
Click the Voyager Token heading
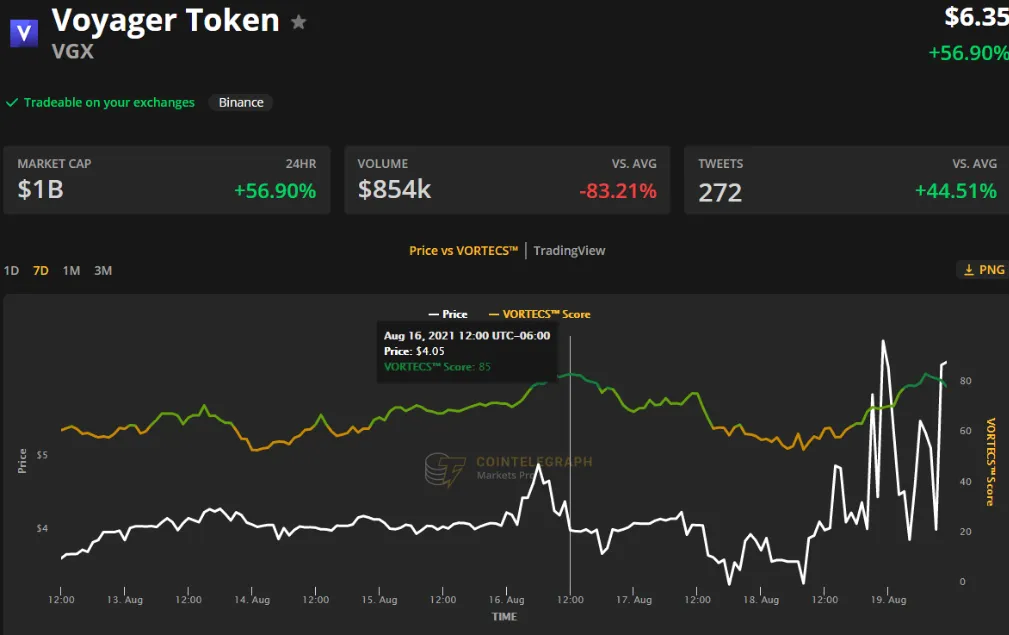(165, 21)
